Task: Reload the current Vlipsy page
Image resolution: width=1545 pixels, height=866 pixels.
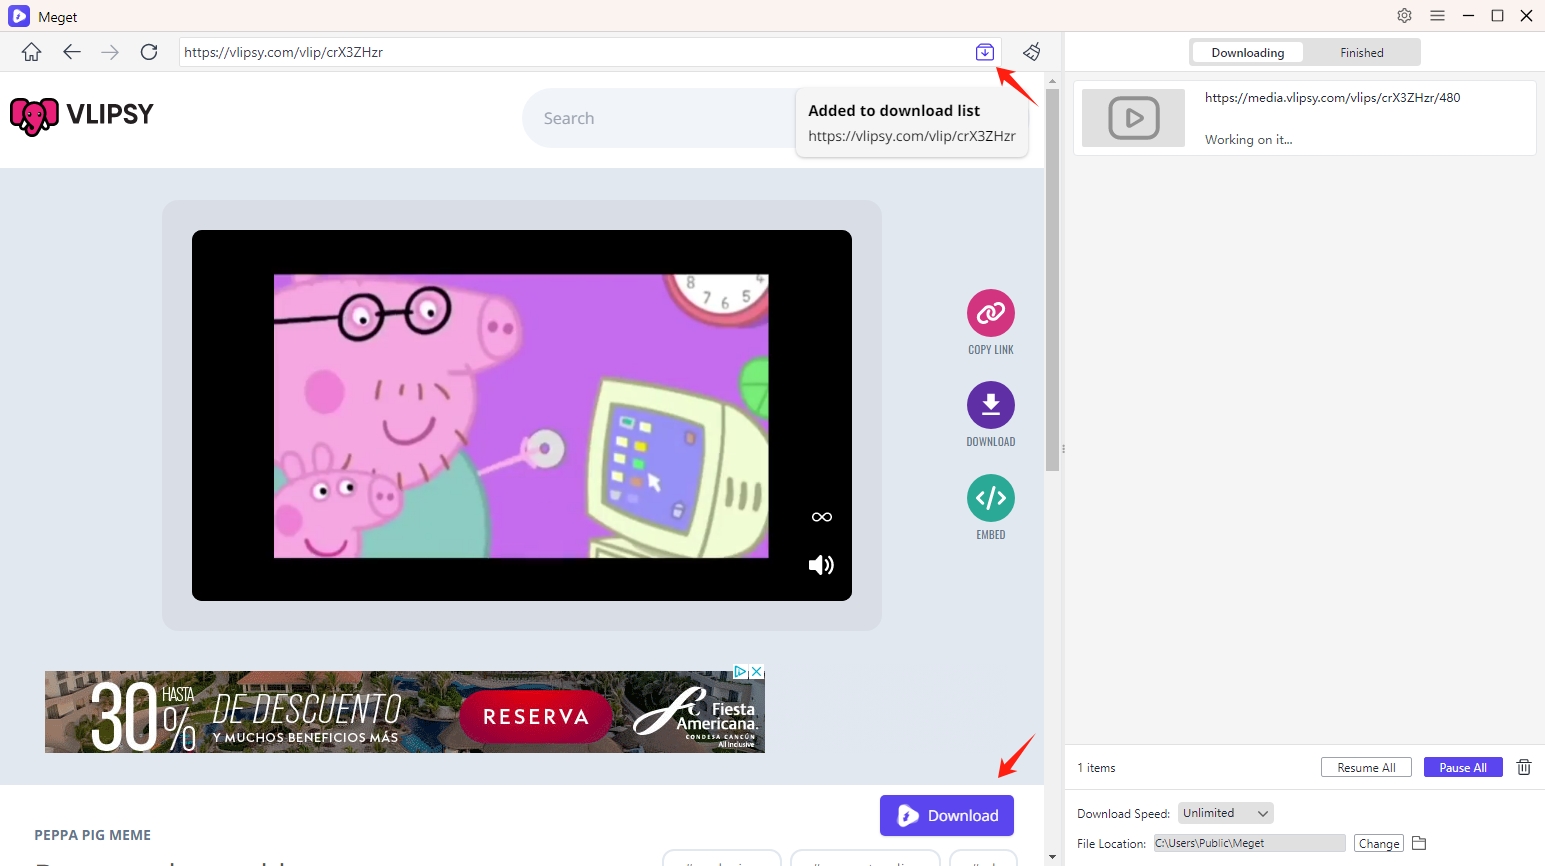Action: 149,52
